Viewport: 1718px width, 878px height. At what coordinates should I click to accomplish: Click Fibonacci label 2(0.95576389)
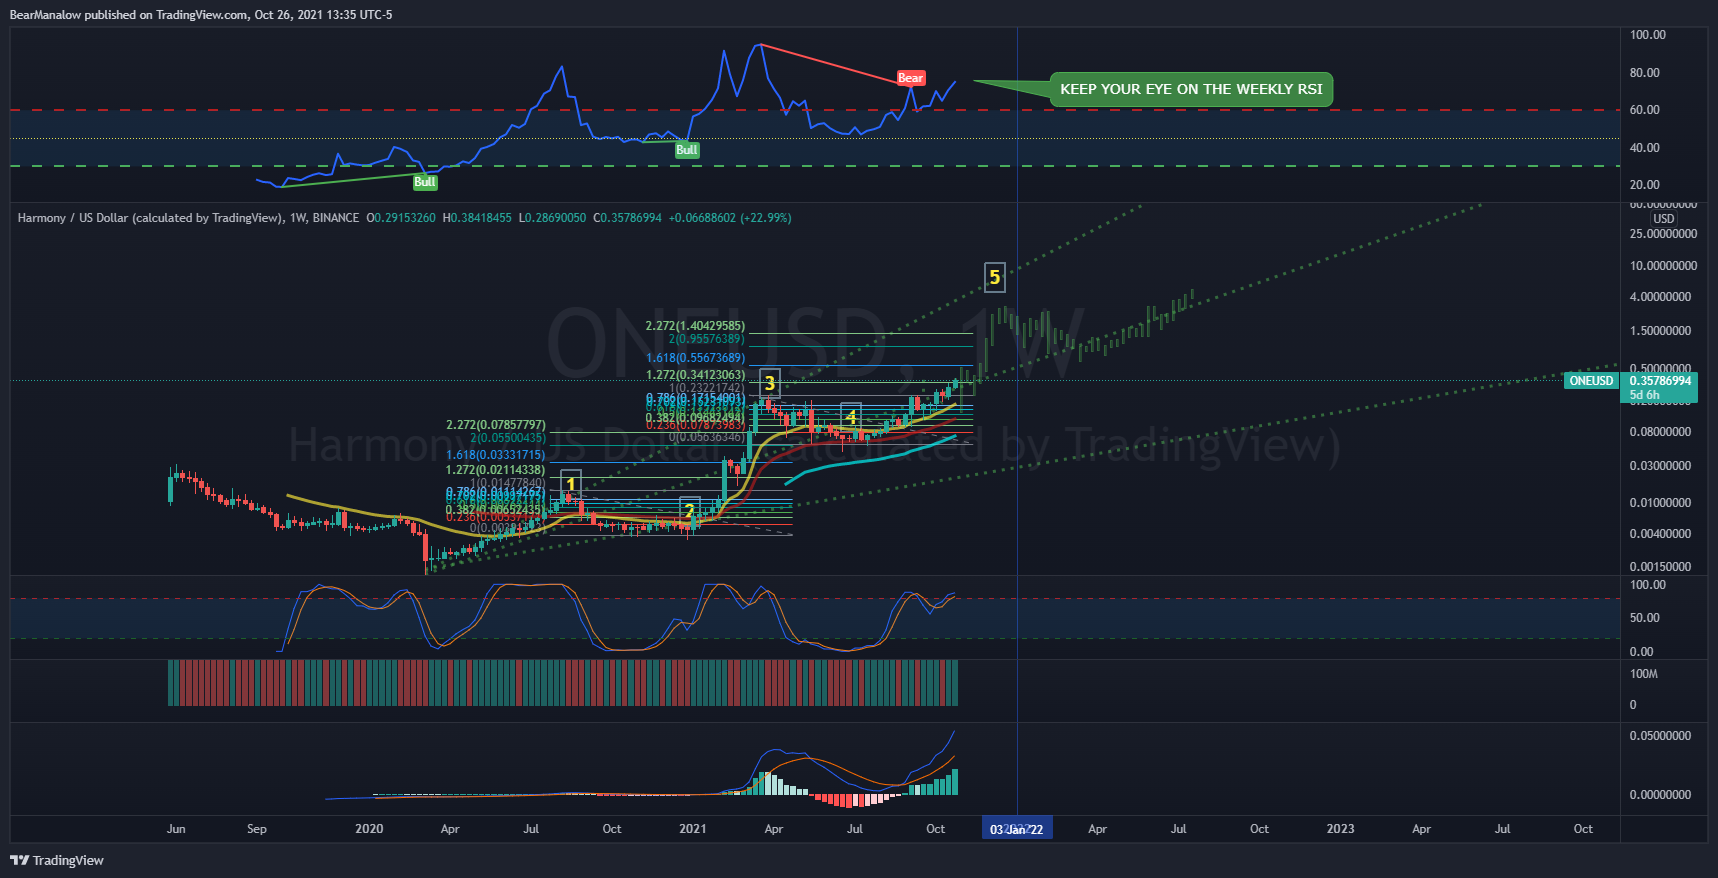click(x=707, y=339)
